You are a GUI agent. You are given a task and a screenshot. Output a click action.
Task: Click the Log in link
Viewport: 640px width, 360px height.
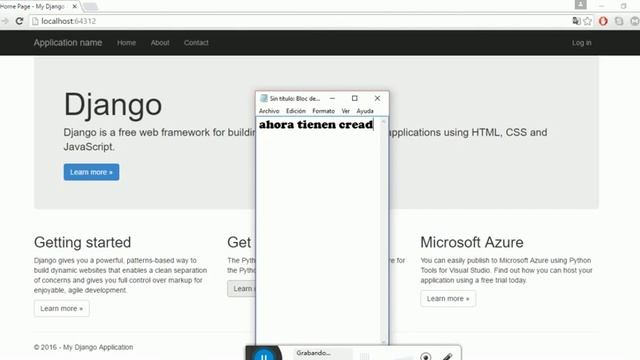coord(581,42)
